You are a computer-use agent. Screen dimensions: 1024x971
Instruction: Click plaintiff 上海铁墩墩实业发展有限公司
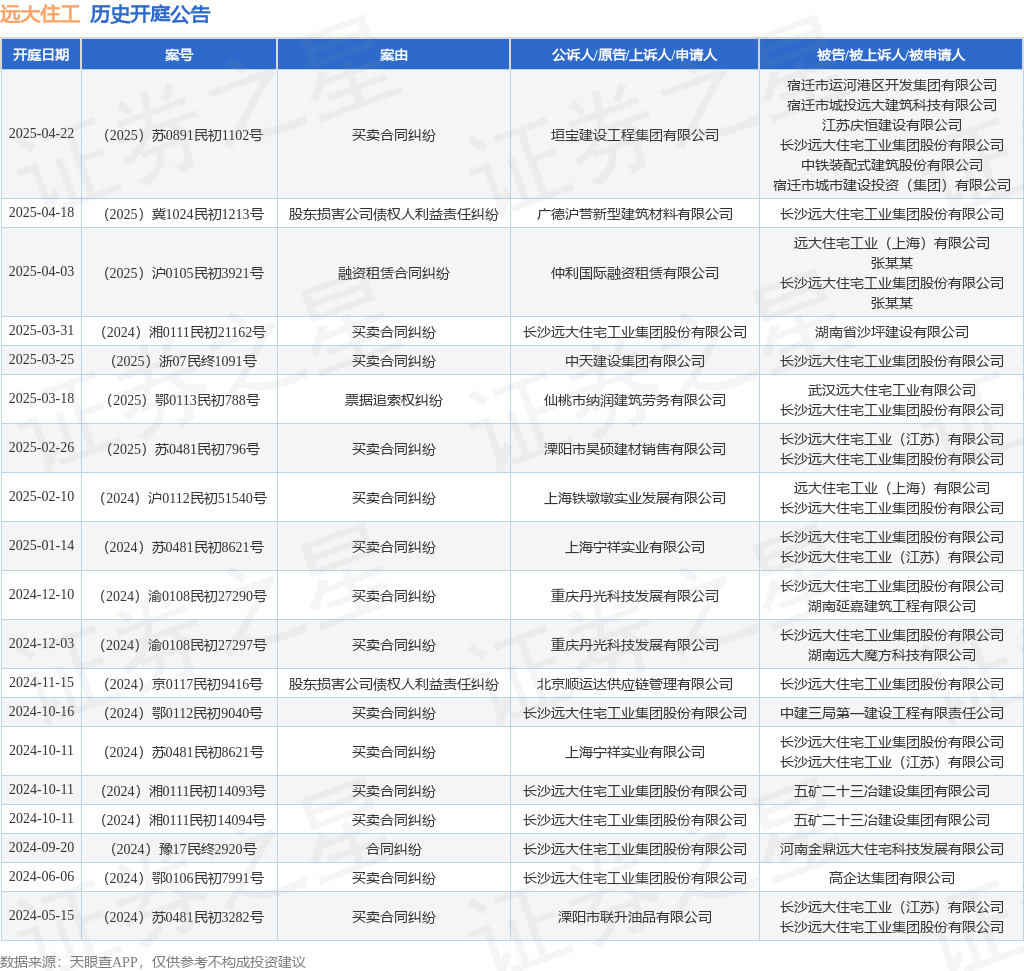(634, 498)
